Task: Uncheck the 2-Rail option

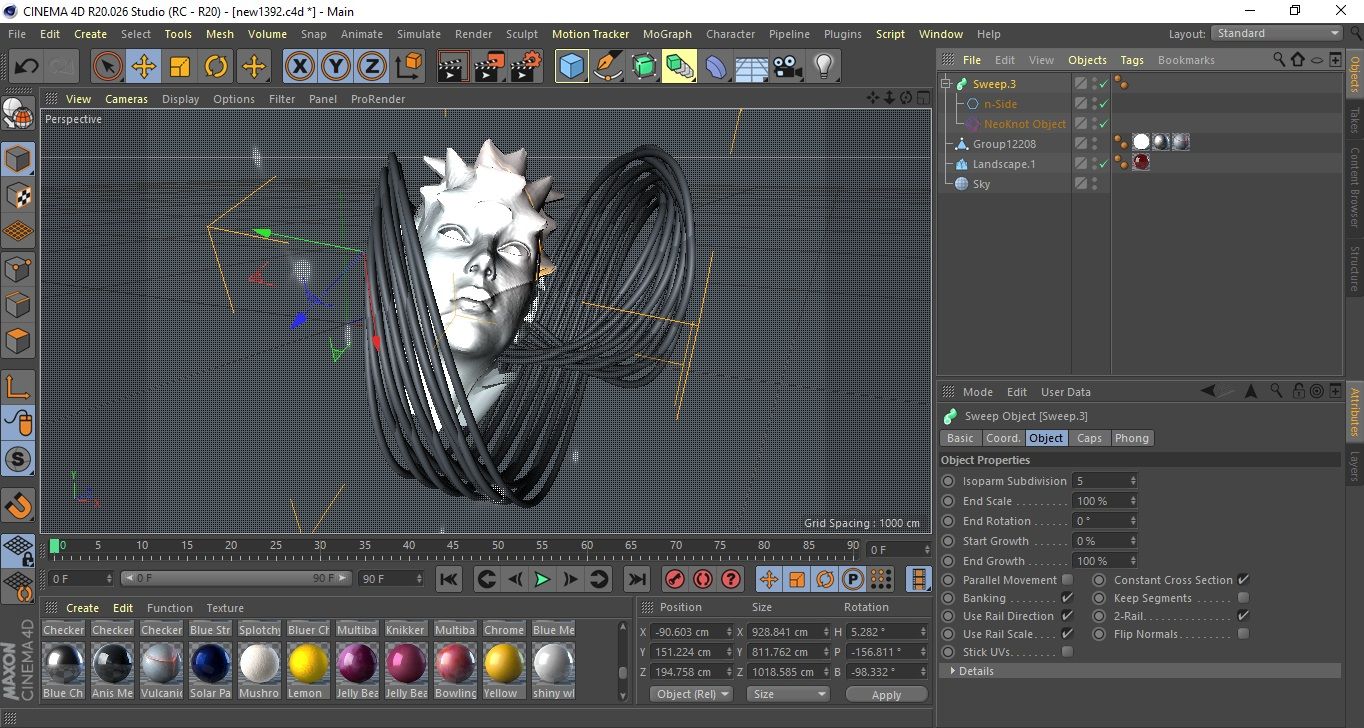Action: (x=1243, y=616)
